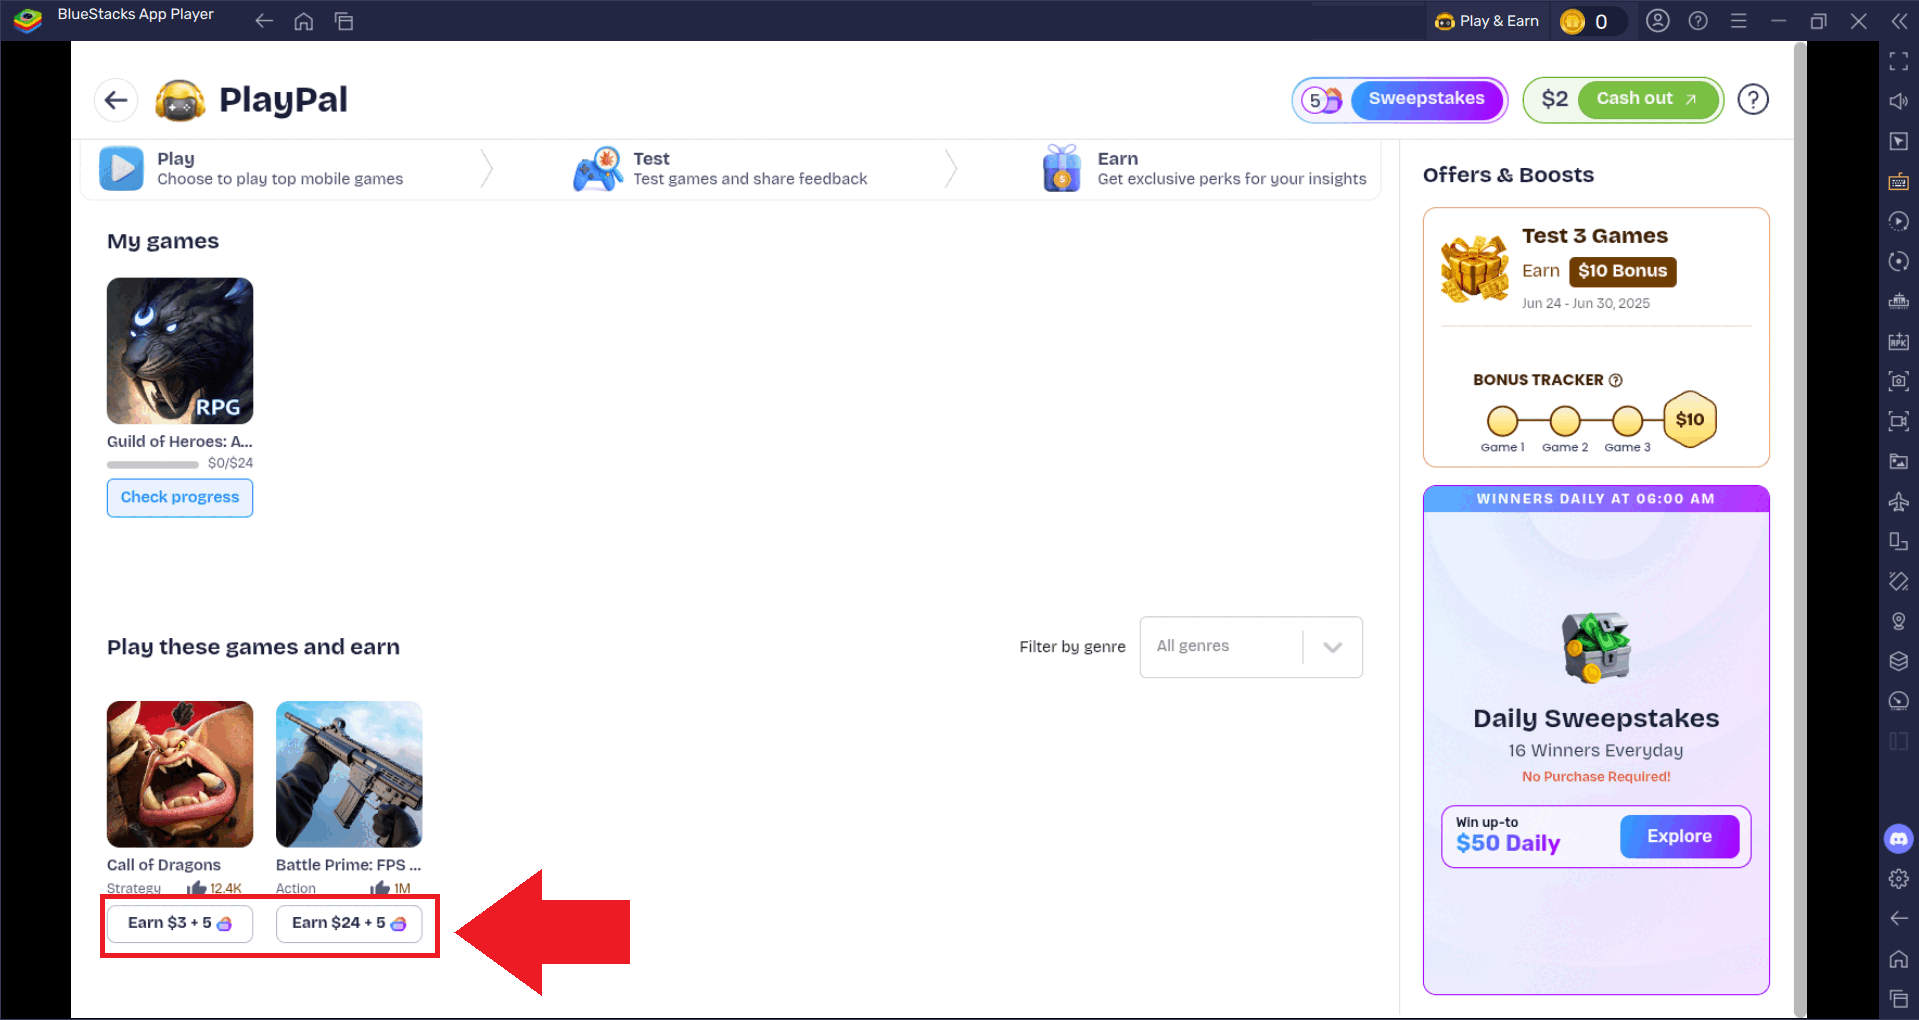Click the Earn step in the header
This screenshot has width=1919, height=1020.
pyautogui.click(x=1203, y=168)
